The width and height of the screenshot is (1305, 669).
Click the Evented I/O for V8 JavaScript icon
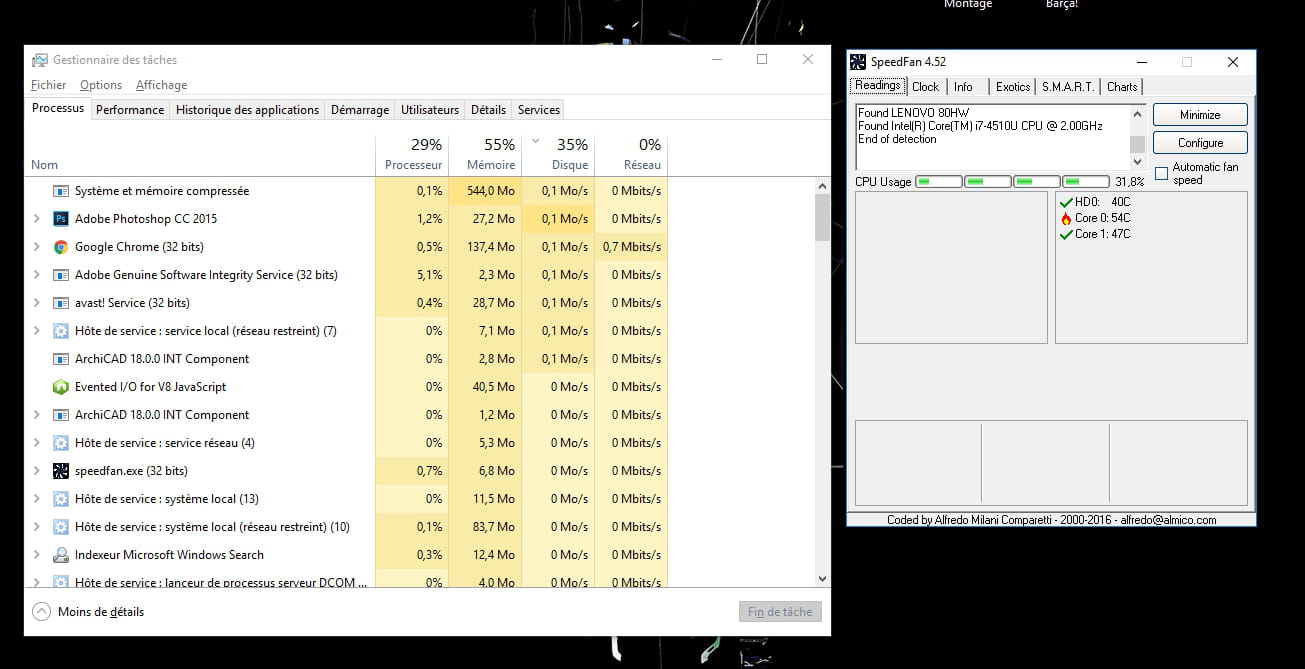click(60, 387)
